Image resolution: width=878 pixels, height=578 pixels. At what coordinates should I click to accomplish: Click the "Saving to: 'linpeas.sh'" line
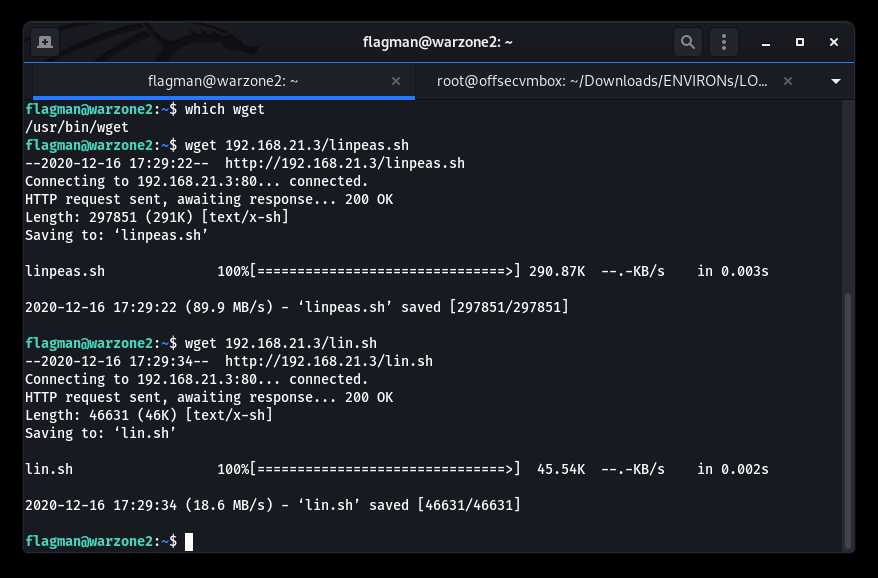(116, 235)
